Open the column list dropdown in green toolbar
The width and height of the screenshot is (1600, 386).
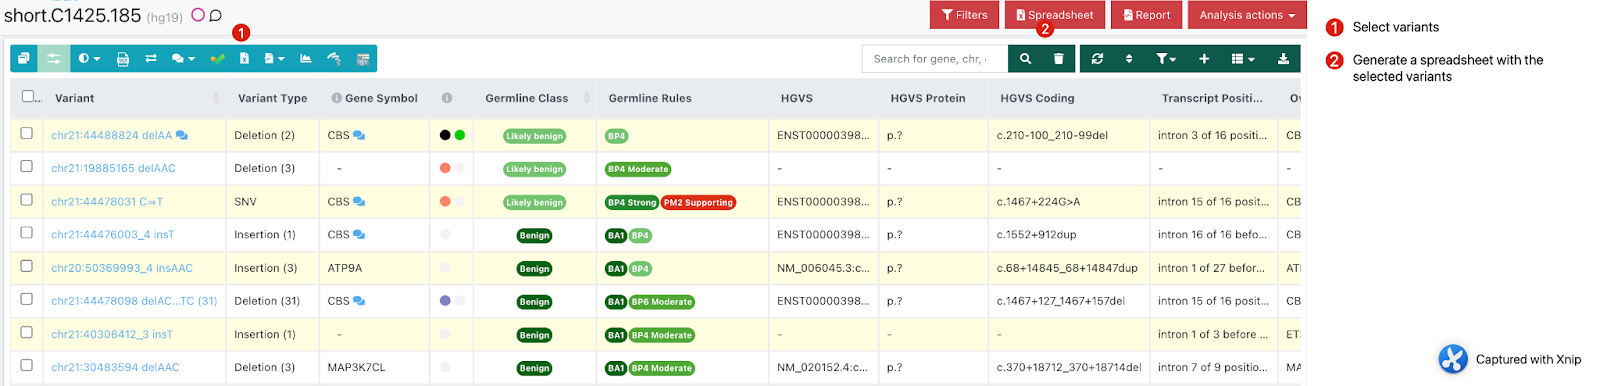tap(1243, 59)
